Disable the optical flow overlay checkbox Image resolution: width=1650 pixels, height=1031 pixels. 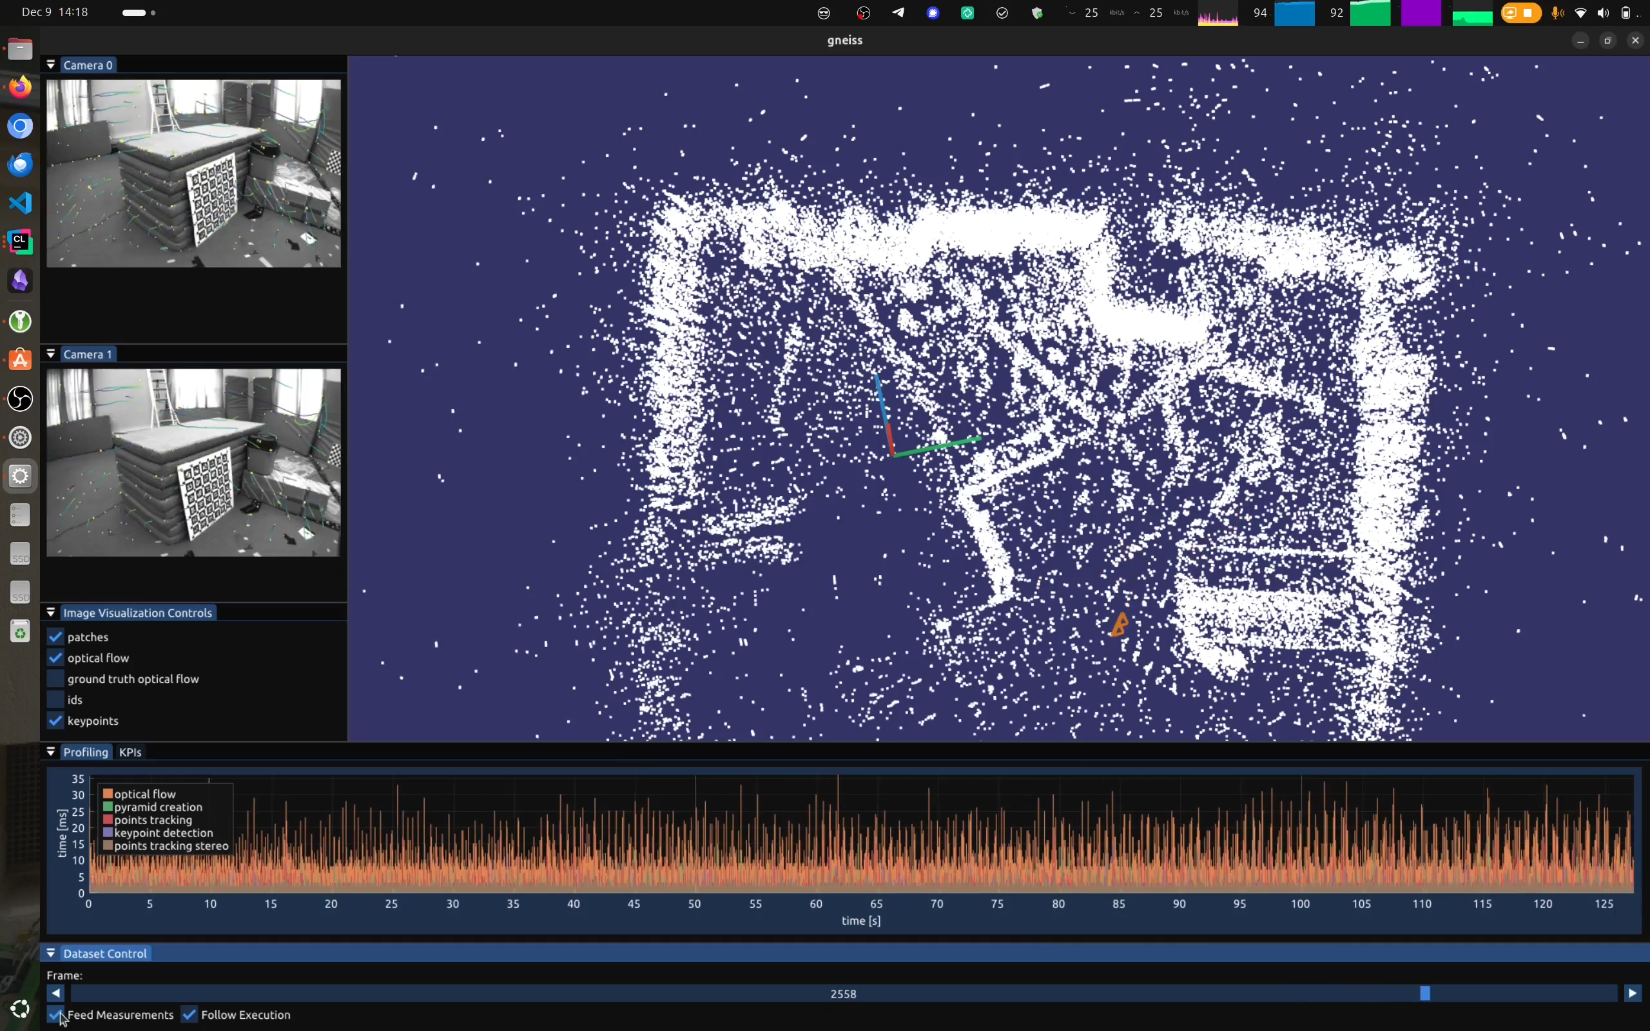[x=56, y=658]
